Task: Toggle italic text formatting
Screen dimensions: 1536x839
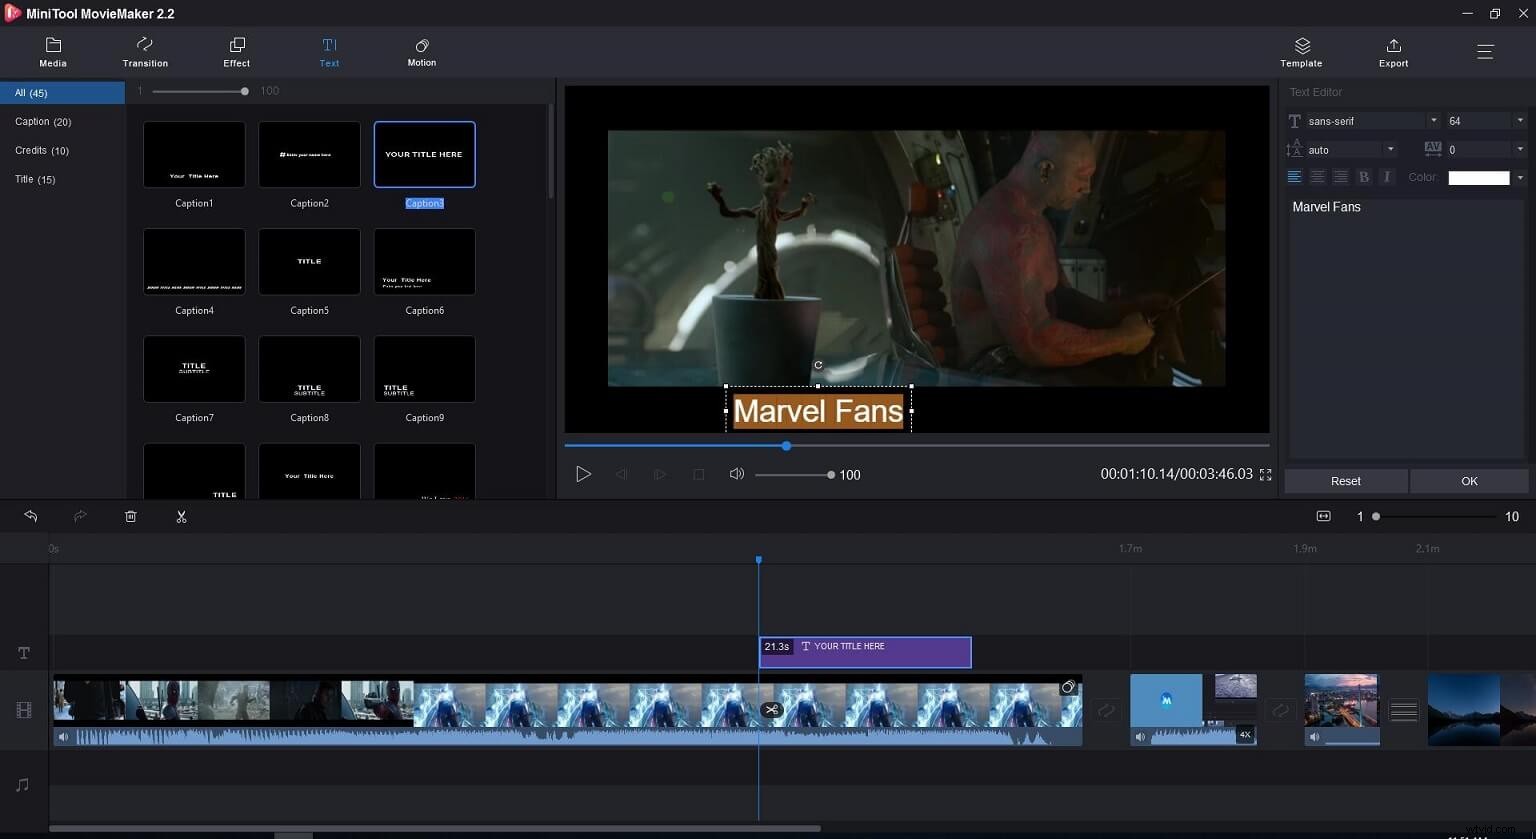Action: pyautogui.click(x=1387, y=176)
